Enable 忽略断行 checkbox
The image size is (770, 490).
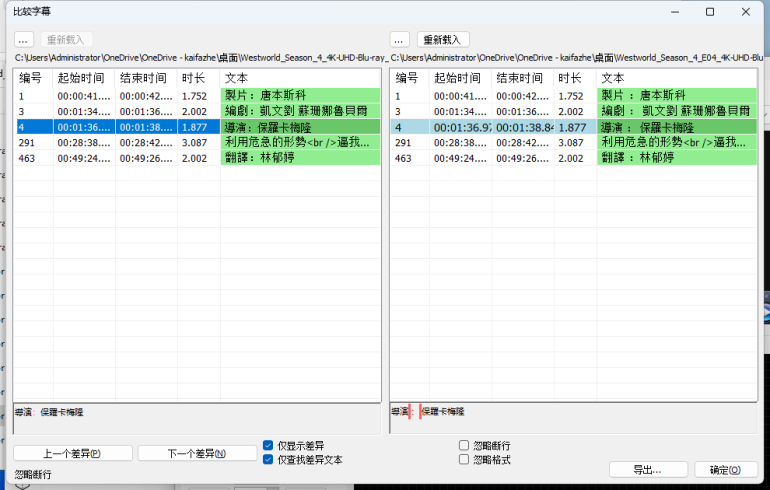[x=464, y=445]
